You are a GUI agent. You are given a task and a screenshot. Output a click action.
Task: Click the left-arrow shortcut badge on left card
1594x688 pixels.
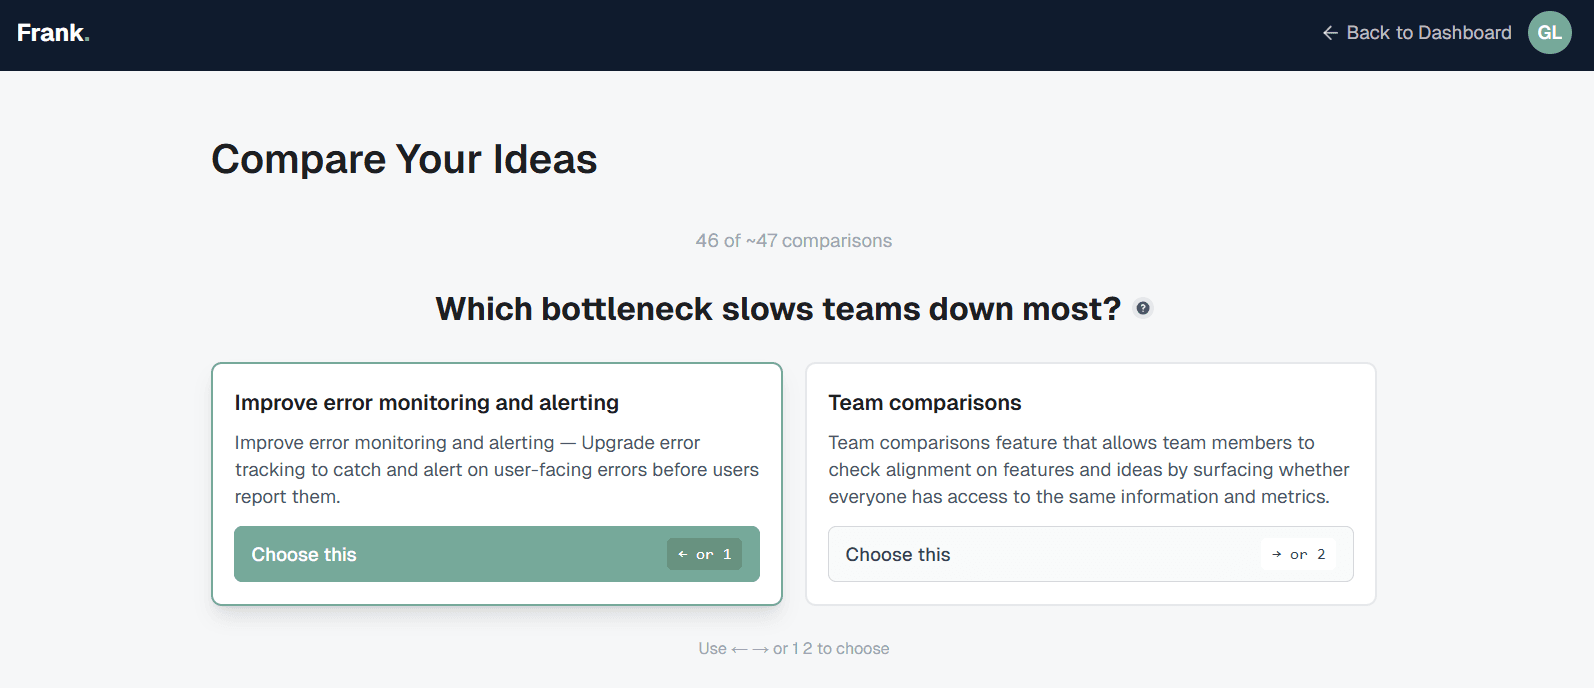(683, 553)
